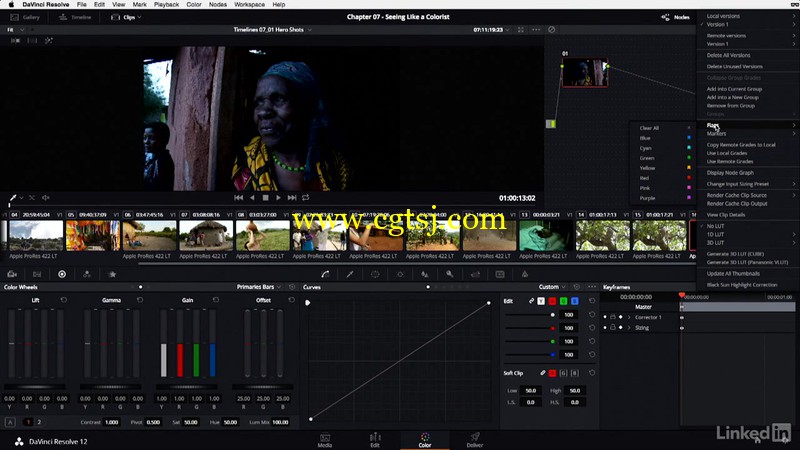800x450 pixels.
Task: Click the Timeline toggle button
Action: 75,17
